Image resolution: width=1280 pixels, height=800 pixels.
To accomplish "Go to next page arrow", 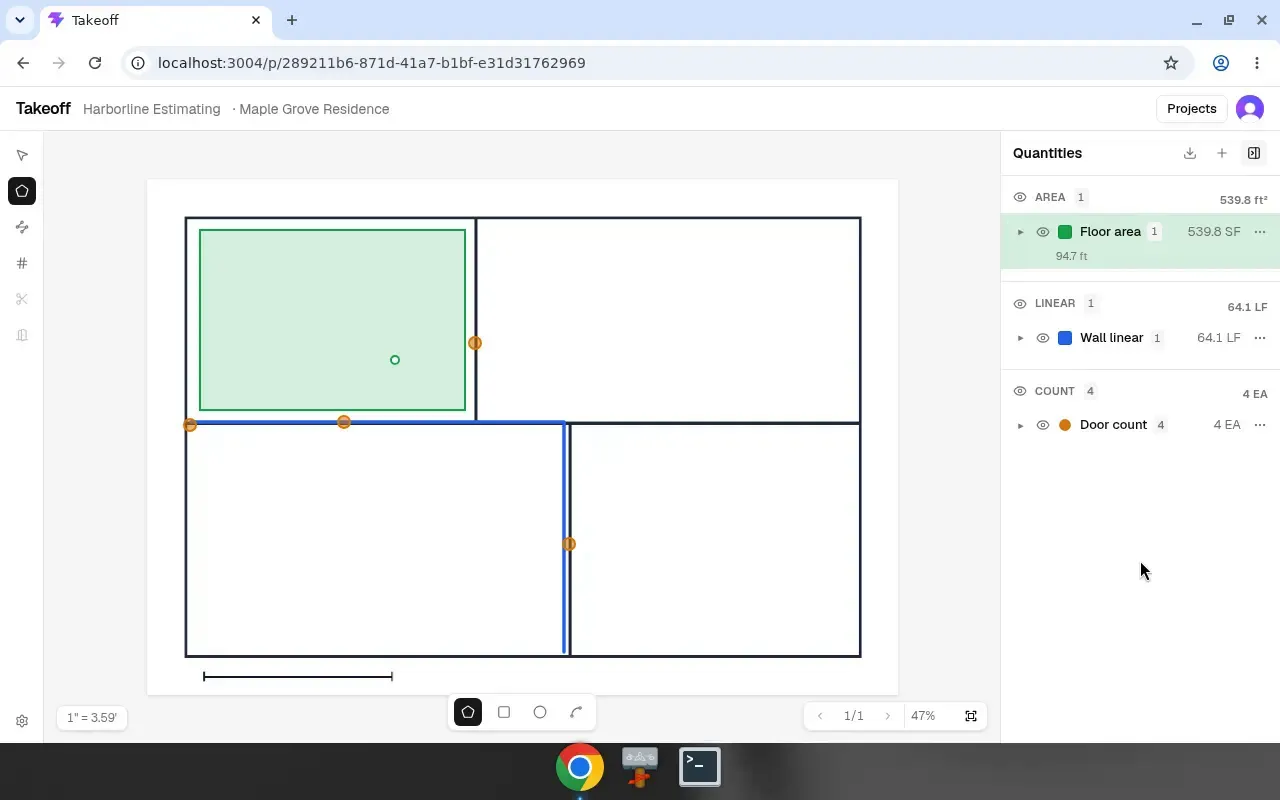I will 887,716.
